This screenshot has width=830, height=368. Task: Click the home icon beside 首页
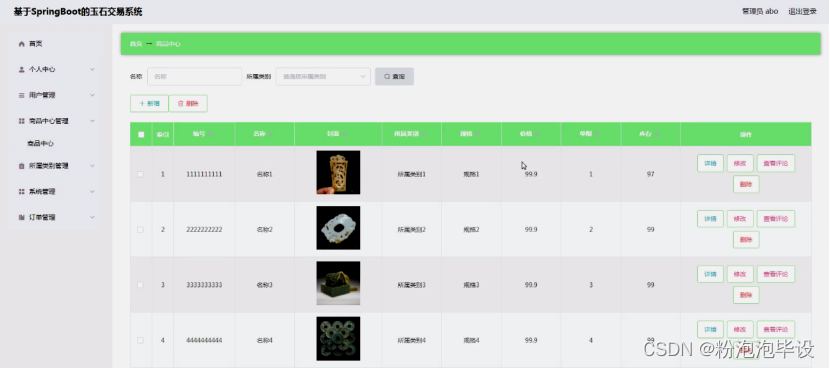point(22,44)
